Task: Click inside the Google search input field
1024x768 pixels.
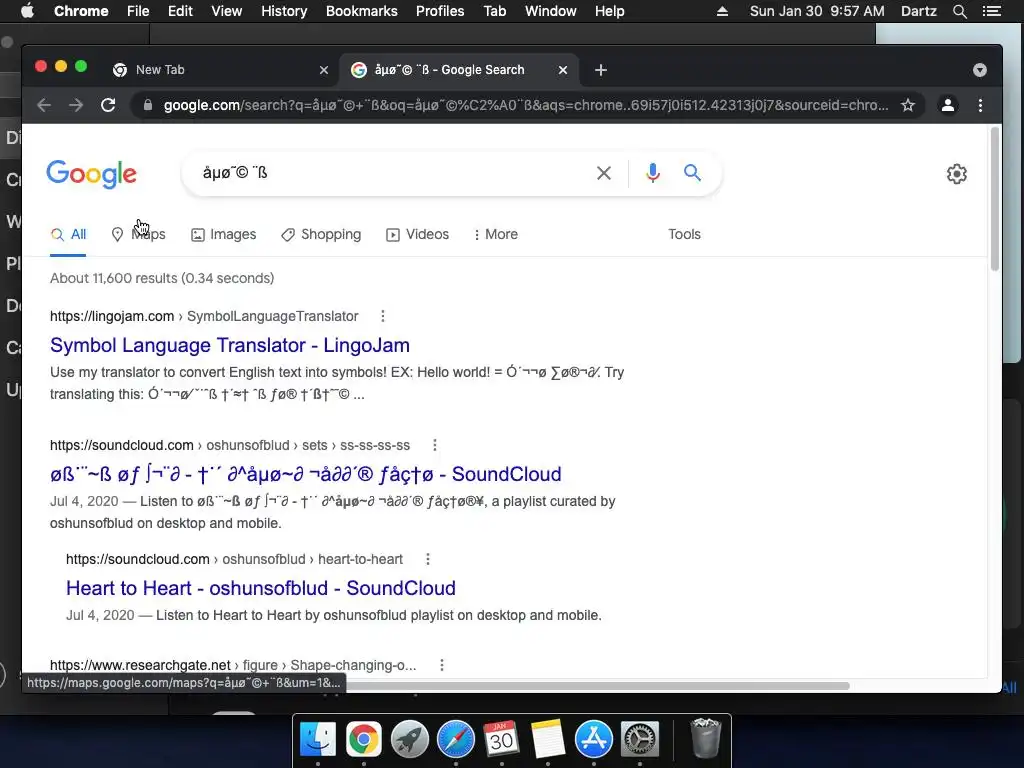Action: click(x=392, y=173)
